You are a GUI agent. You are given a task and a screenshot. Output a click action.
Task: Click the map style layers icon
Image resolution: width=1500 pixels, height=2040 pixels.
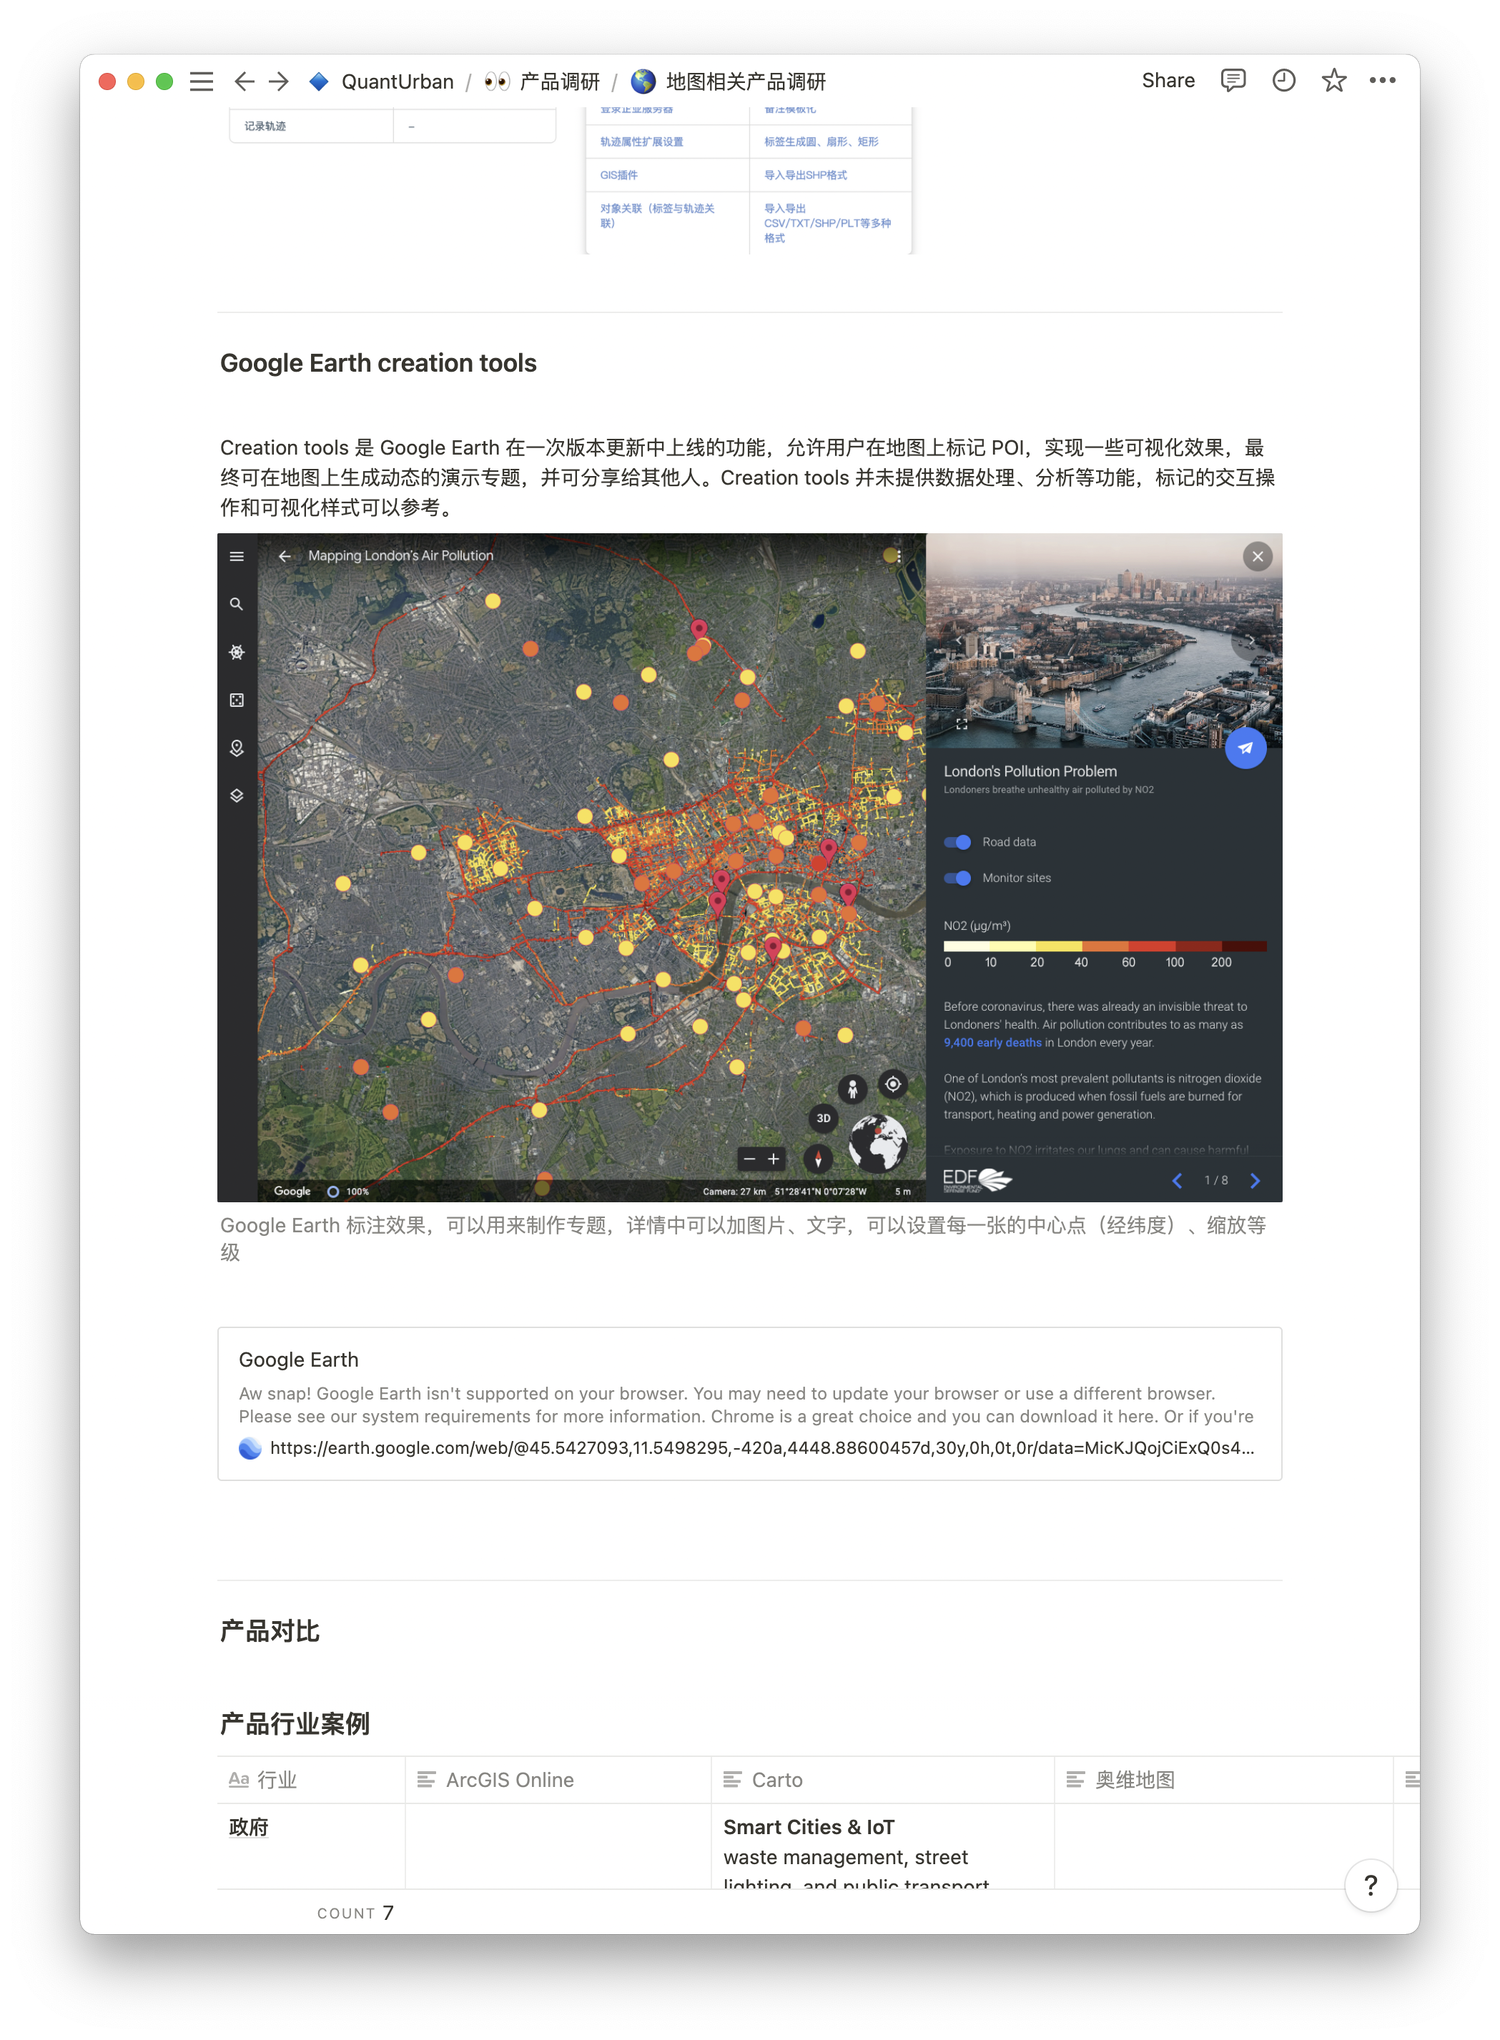tap(237, 796)
